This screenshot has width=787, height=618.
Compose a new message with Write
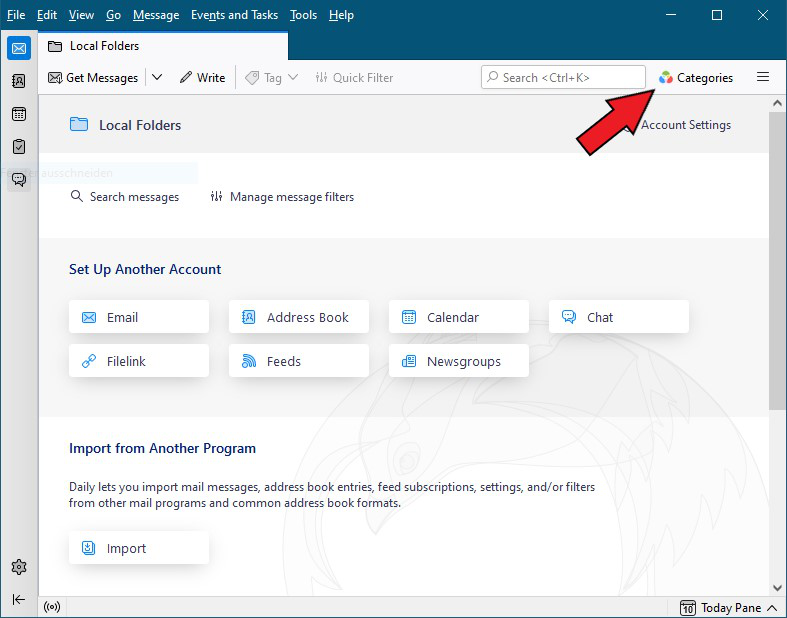(x=203, y=78)
